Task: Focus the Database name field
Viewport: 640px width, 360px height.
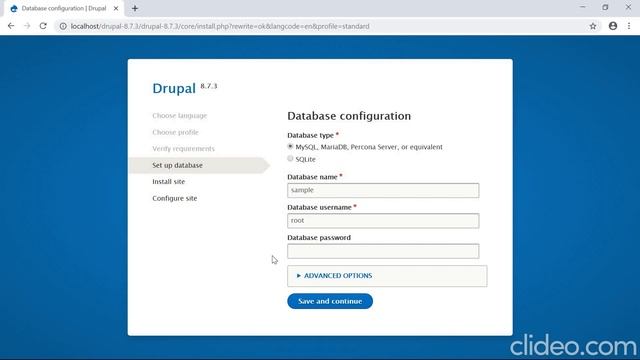Action: coord(383,190)
